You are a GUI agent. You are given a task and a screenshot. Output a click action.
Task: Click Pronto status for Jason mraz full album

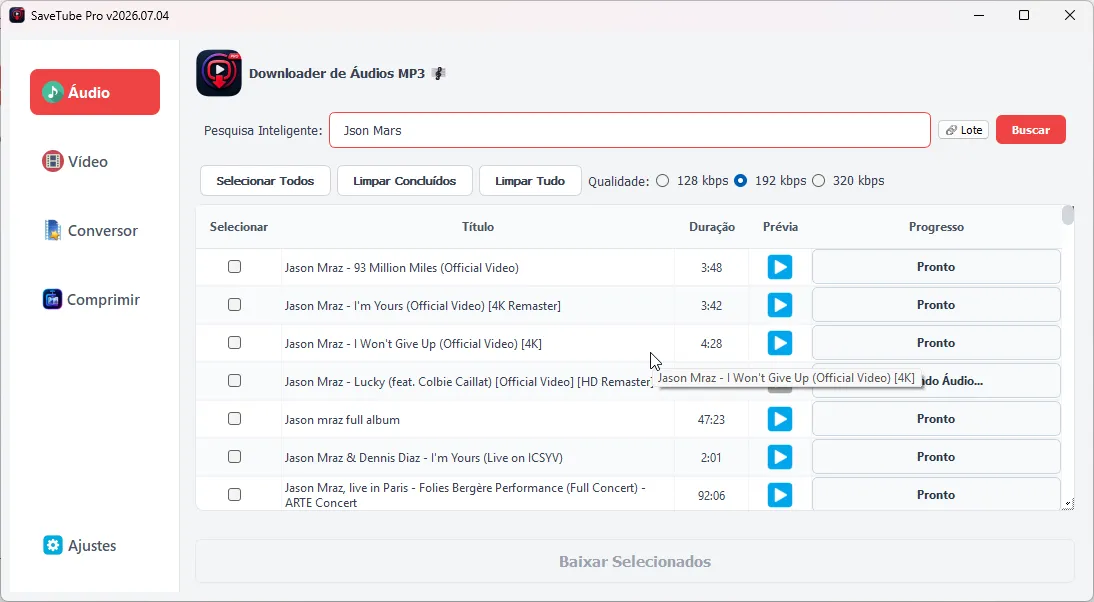[x=936, y=419]
